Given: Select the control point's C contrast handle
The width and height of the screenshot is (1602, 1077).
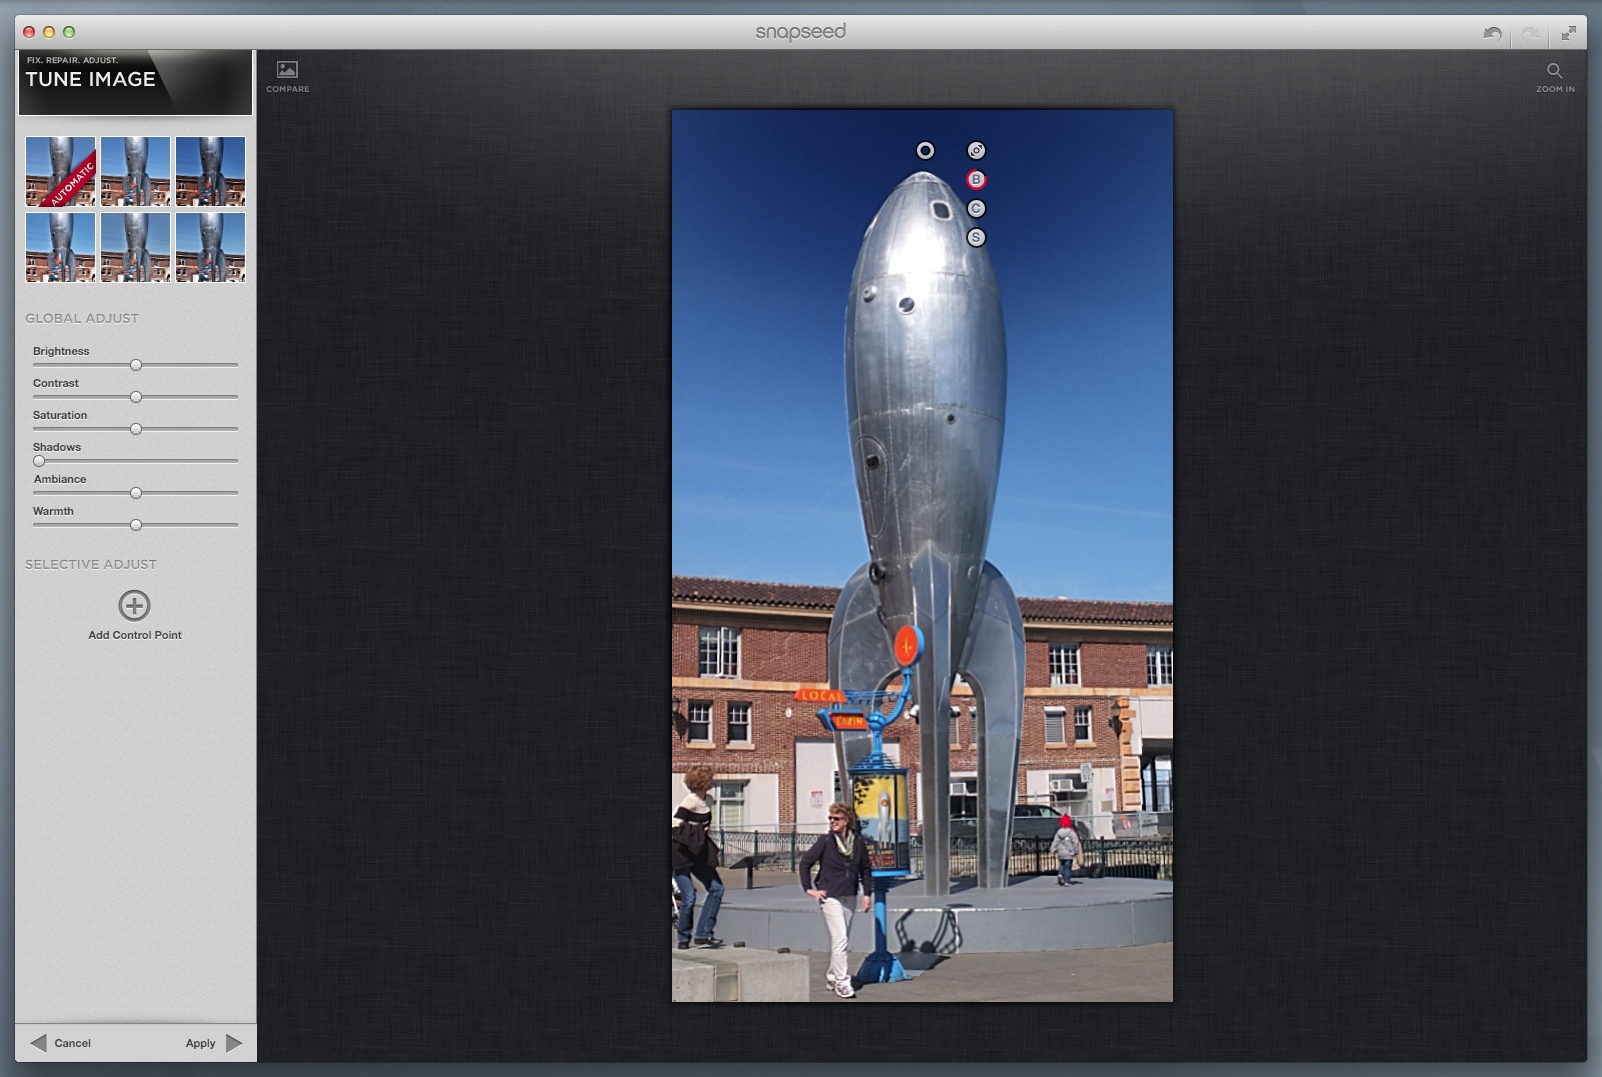Looking at the screenshot, I should pos(976,209).
